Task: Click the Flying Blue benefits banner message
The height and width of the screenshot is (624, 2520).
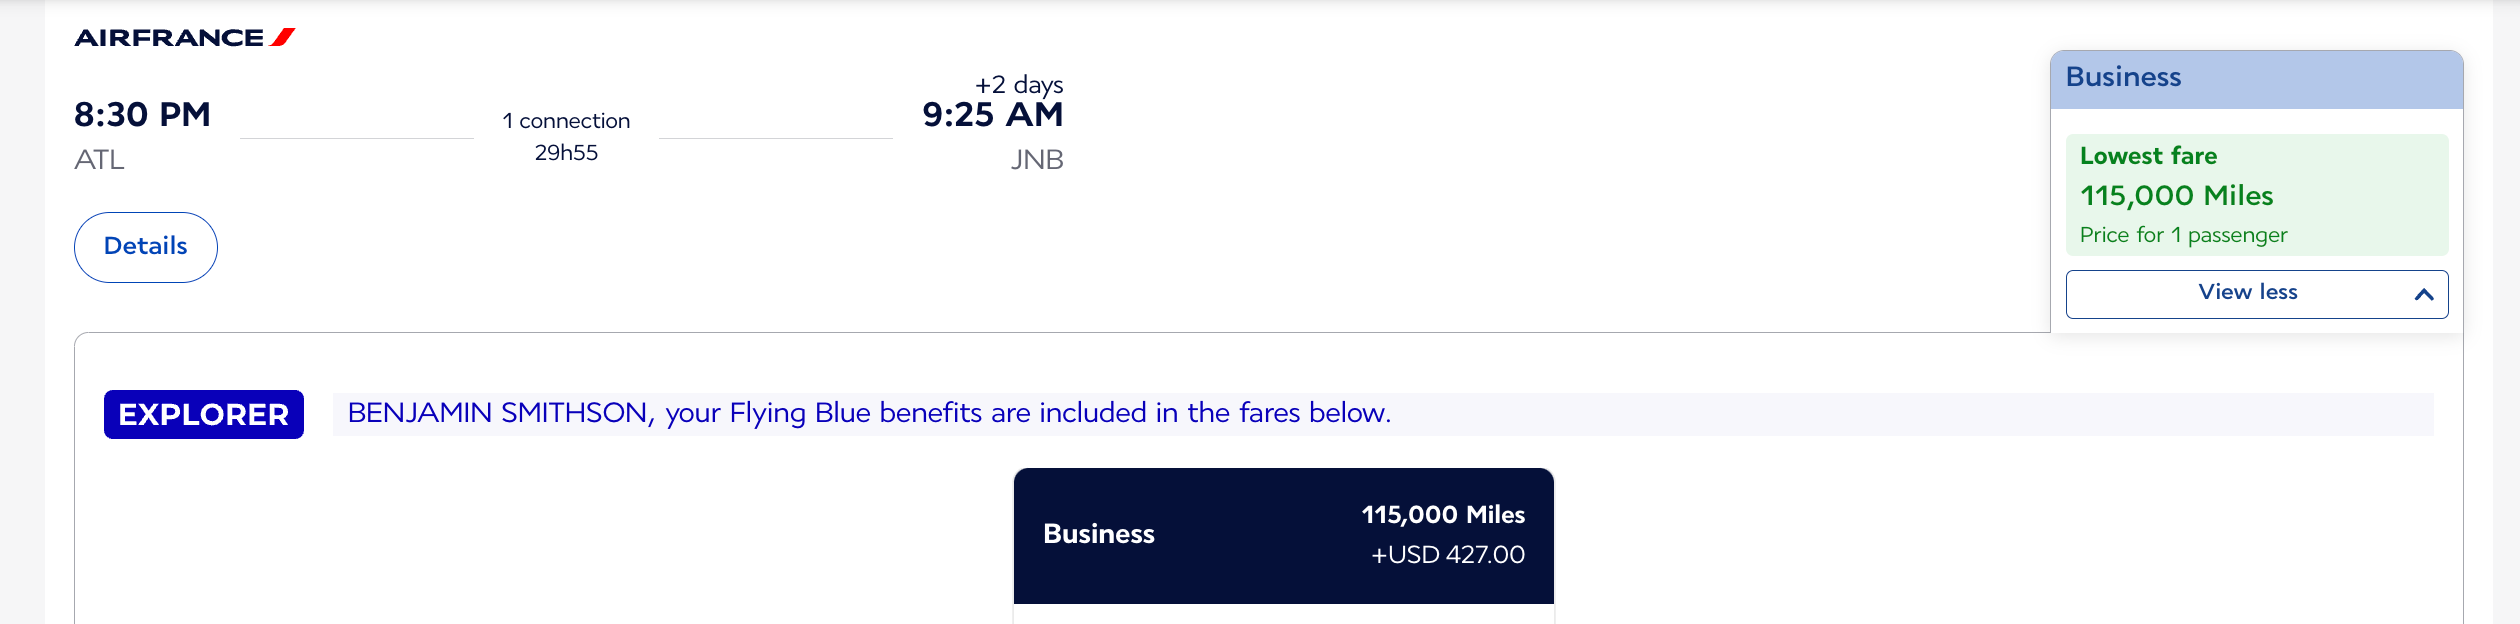Action: click(x=869, y=413)
